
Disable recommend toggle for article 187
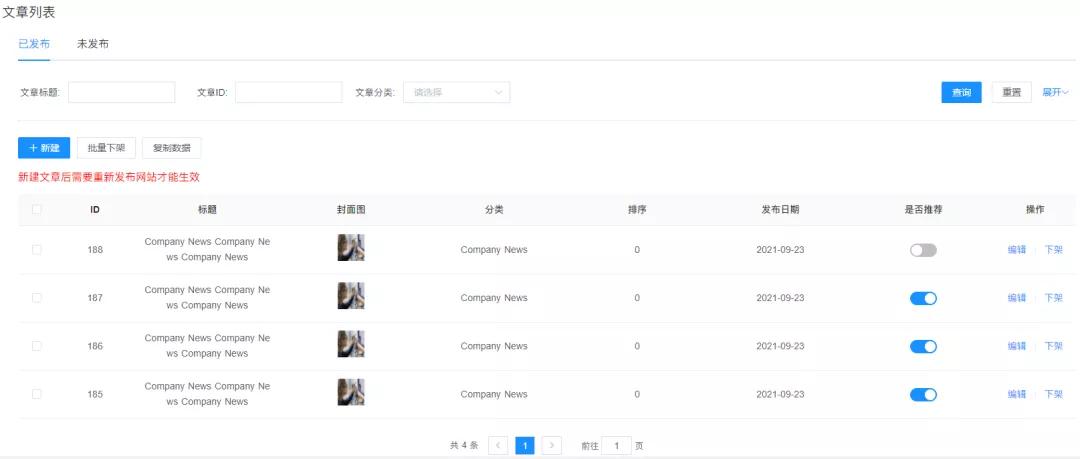click(923, 298)
